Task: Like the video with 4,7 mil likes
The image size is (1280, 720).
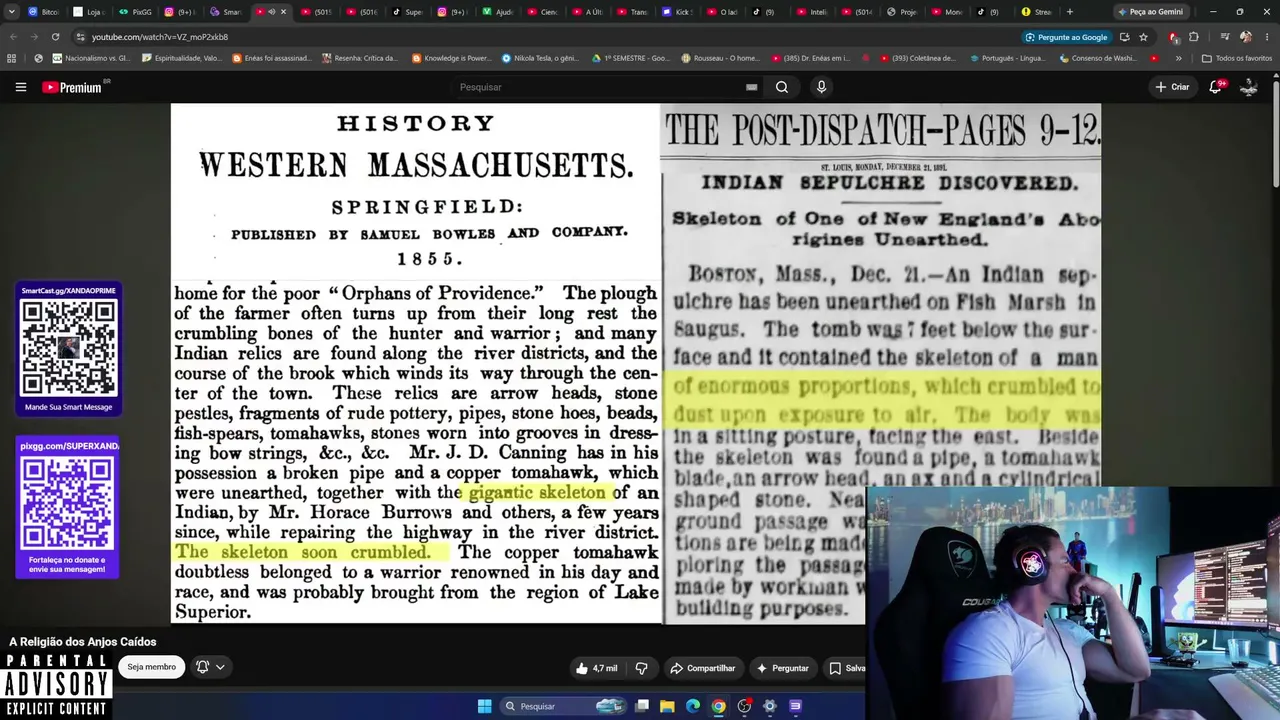Action: click(x=596, y=668)
